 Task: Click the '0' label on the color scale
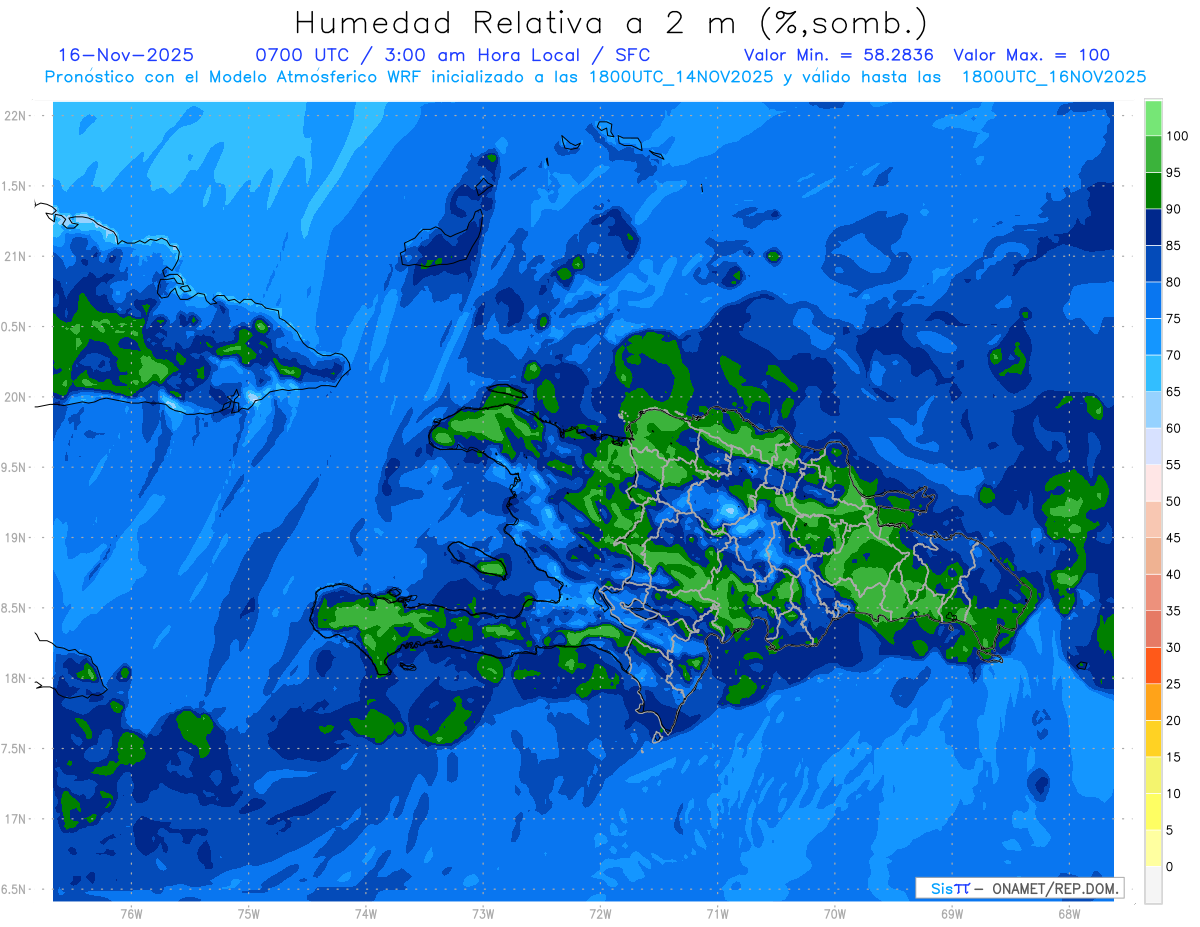click(x=1170, y=866)
